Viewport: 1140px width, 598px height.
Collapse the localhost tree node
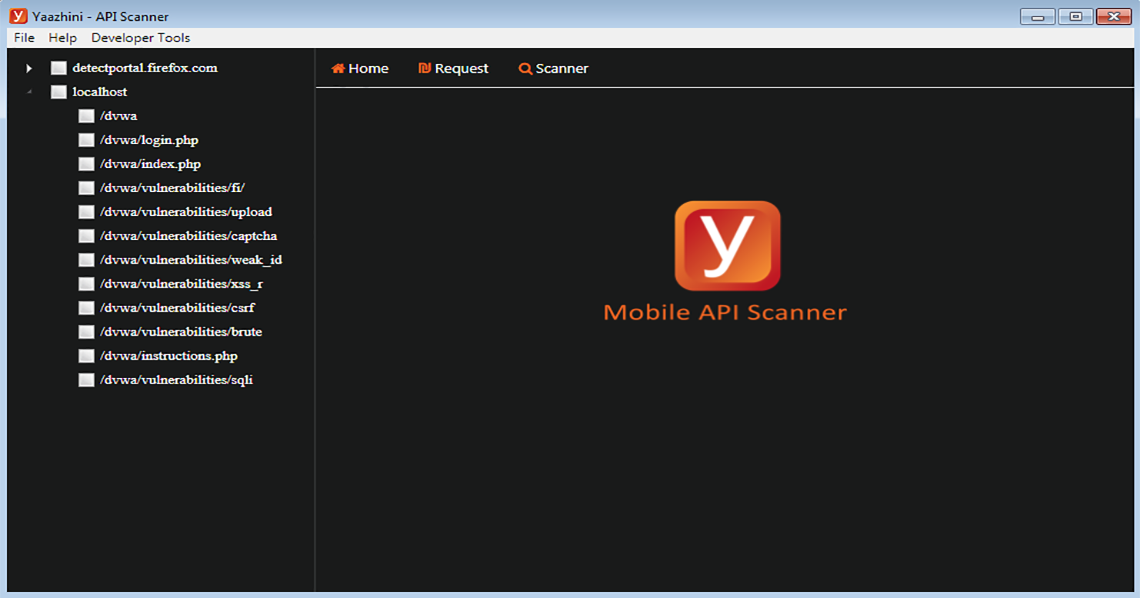click(29, 92)
